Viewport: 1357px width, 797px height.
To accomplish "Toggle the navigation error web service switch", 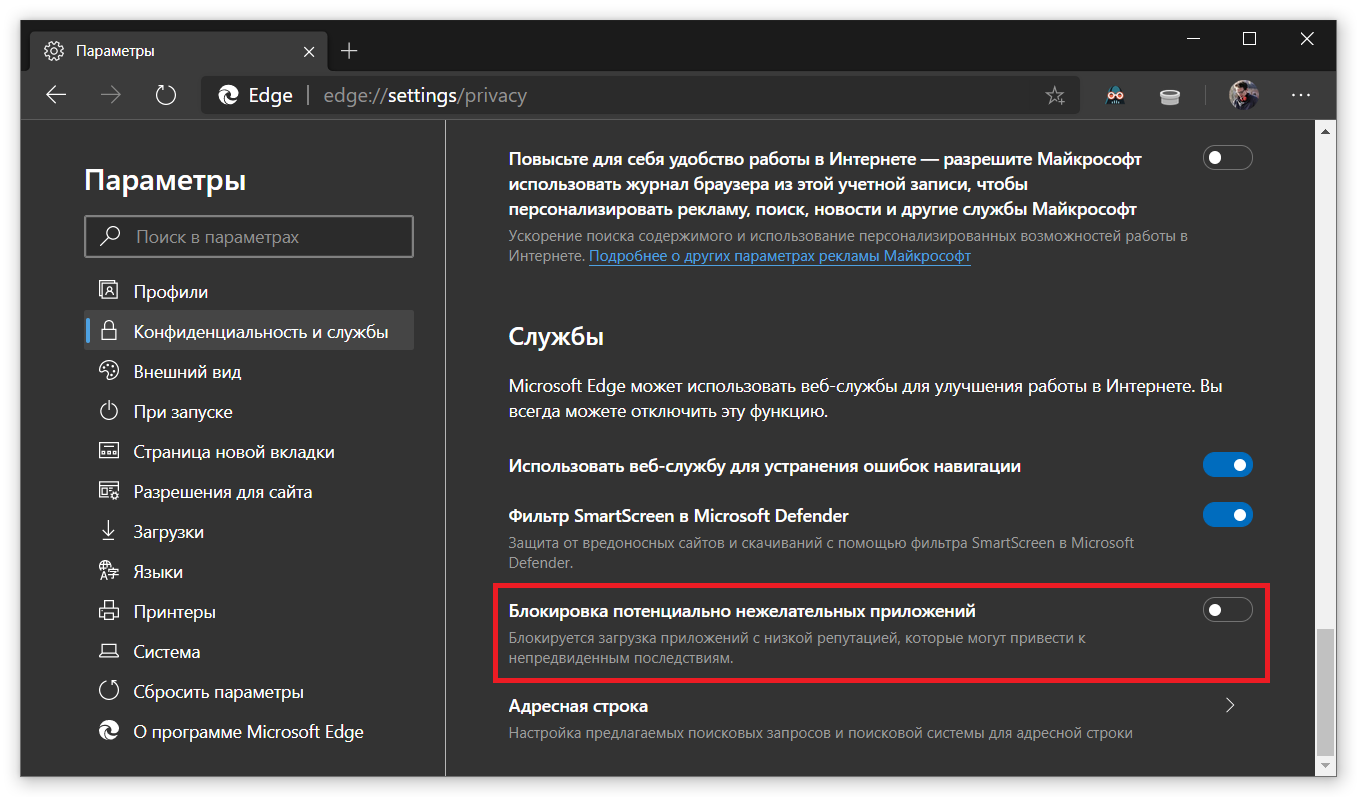I will tap(1227, 465).
